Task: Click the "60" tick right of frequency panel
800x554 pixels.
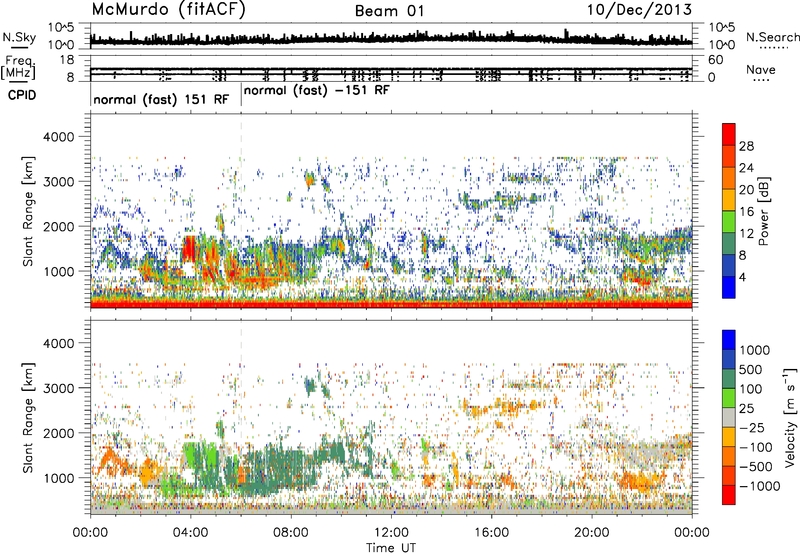Action: [x=715, y=60]
